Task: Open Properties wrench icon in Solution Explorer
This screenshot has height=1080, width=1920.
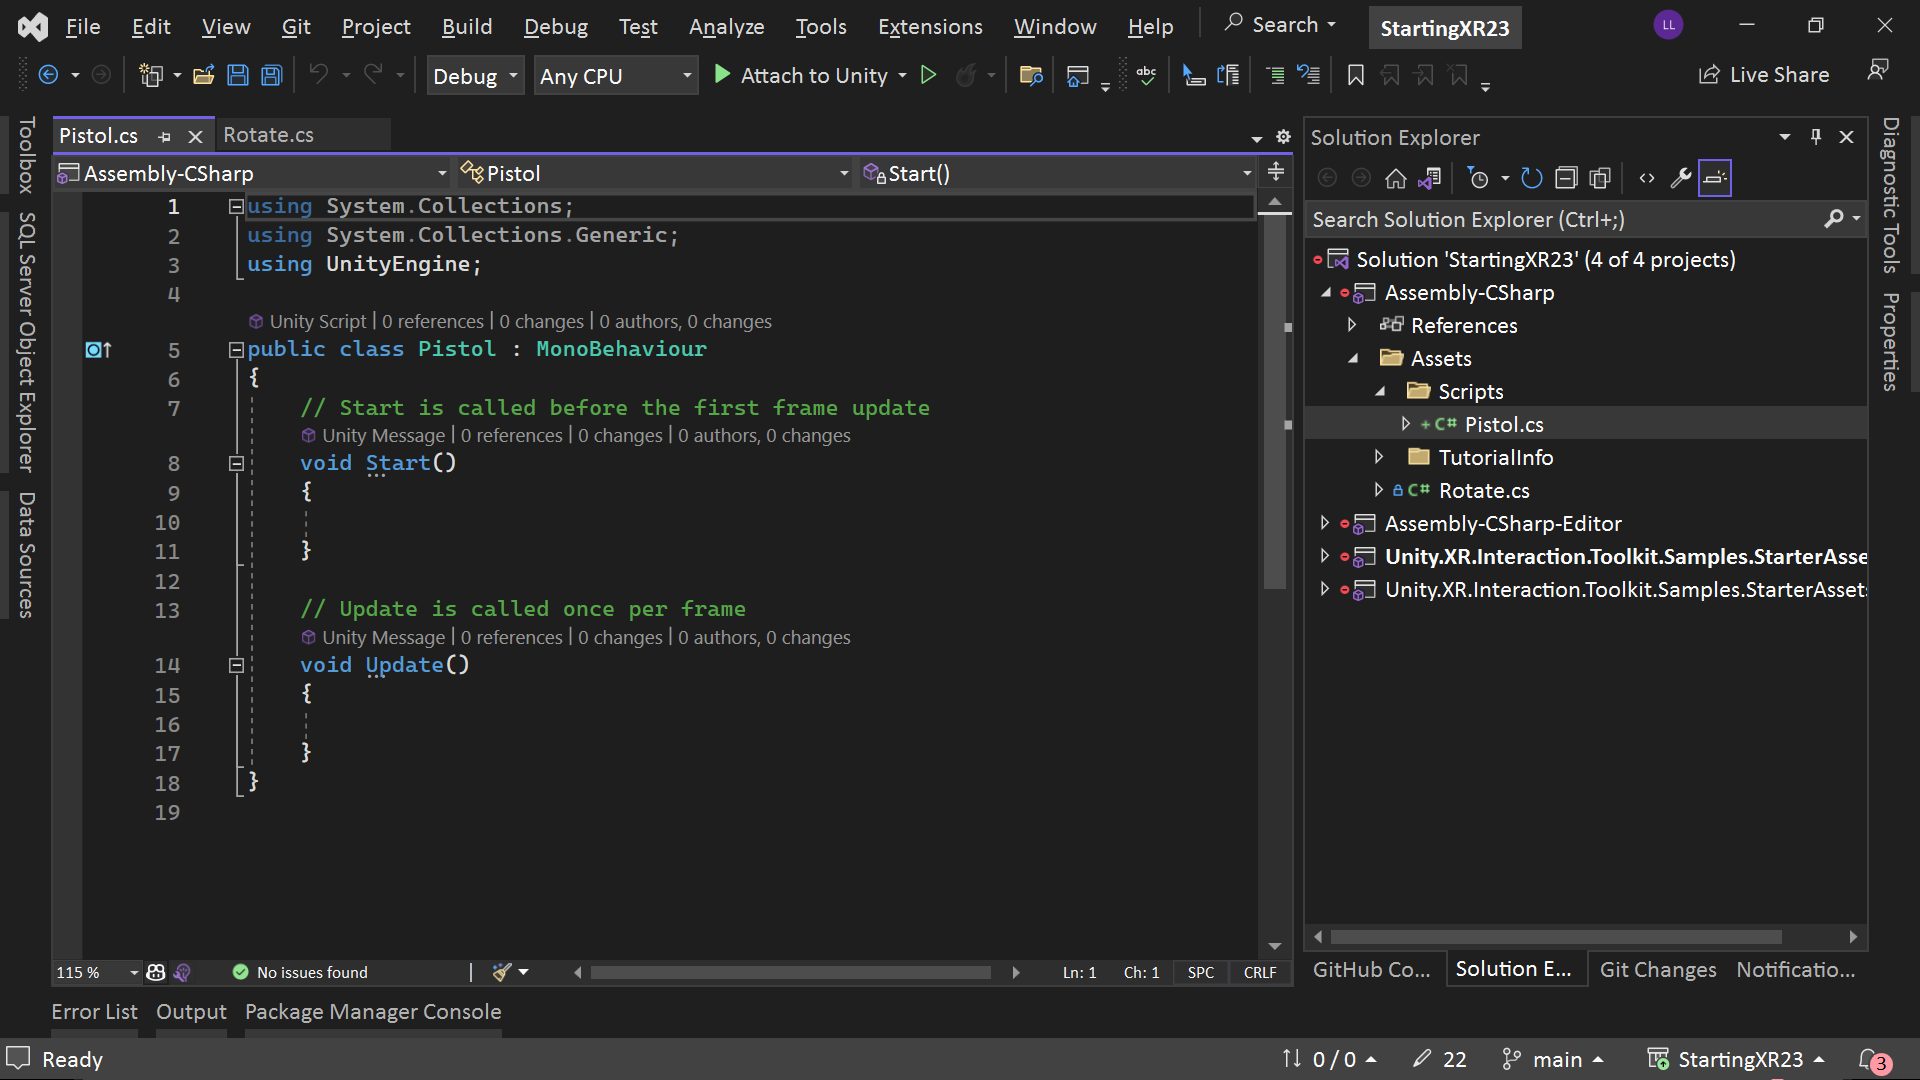Action: (1681, 178)
